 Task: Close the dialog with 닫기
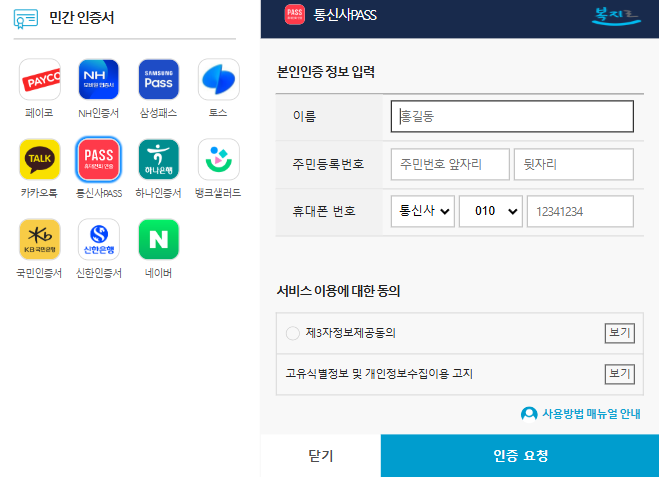point(321,456)
